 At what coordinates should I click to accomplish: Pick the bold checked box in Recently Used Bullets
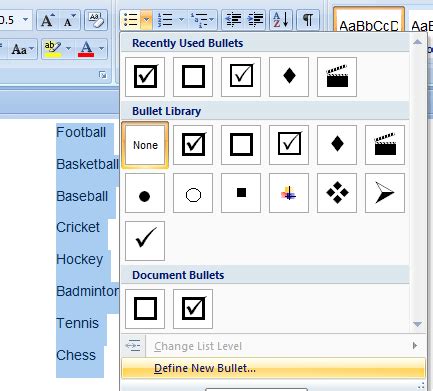tap(145, 77)
